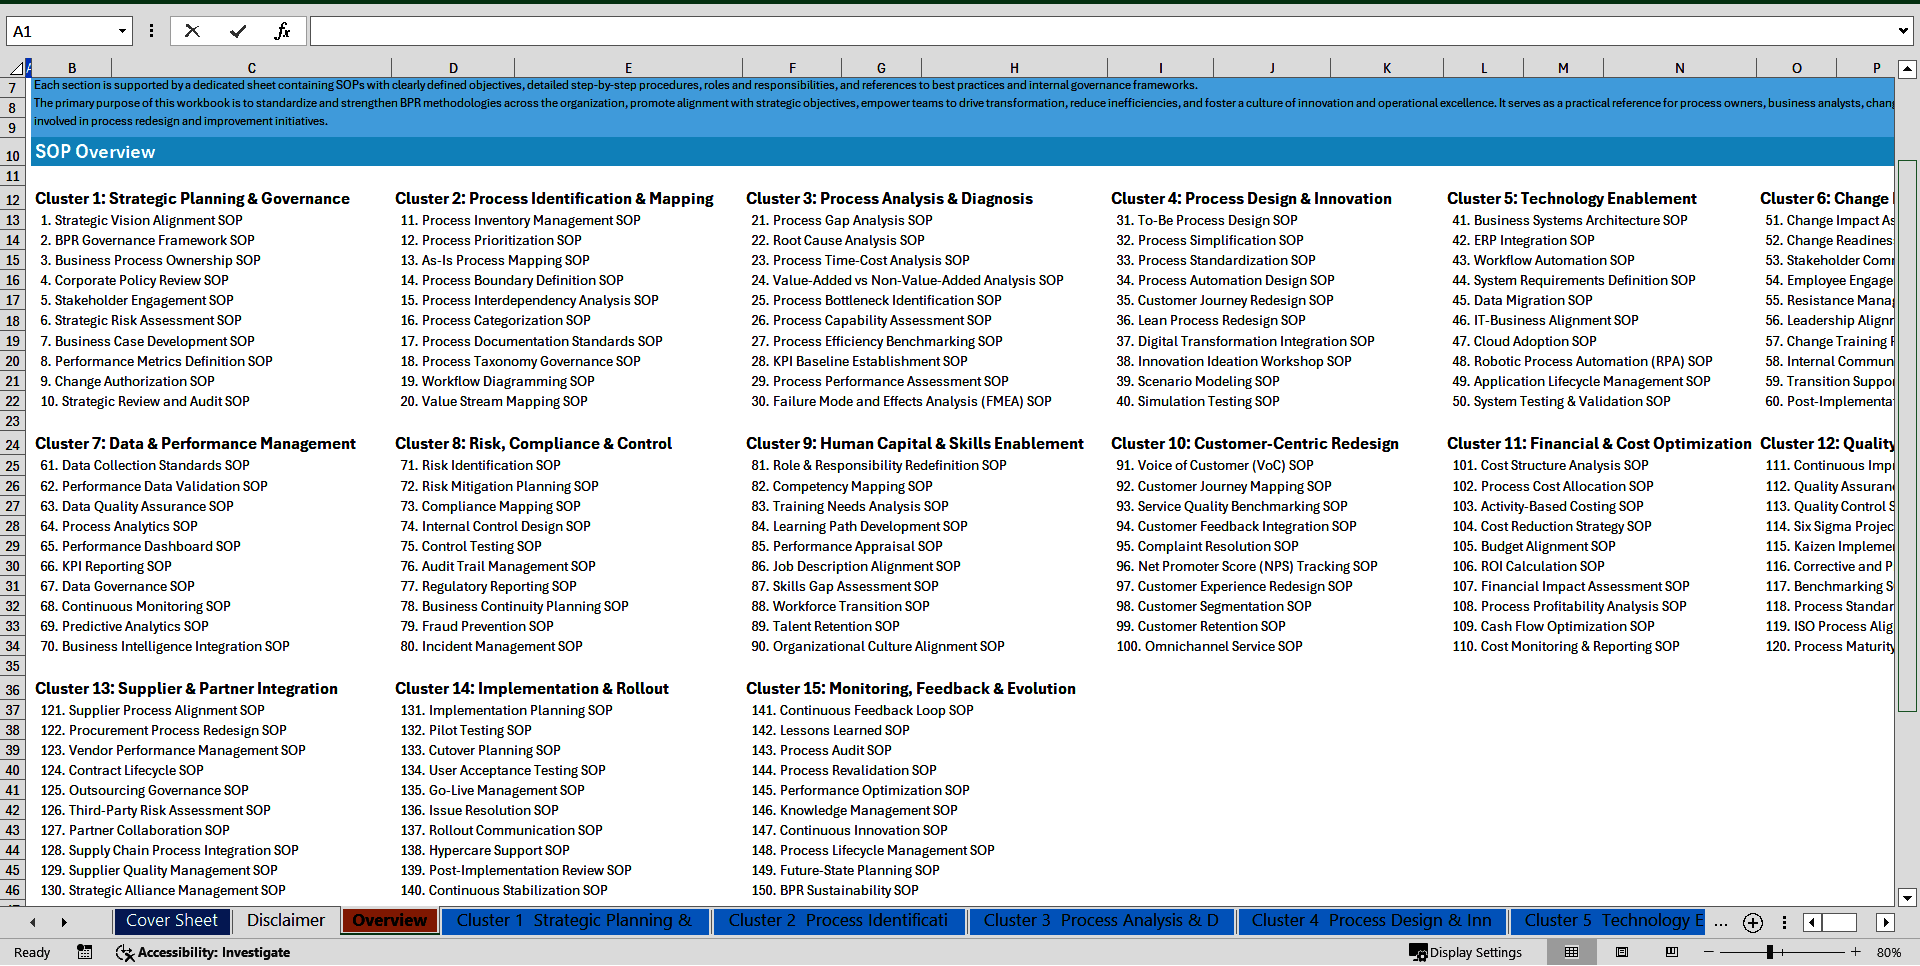Click the New Sheet plus icon

click(1752, 922)
